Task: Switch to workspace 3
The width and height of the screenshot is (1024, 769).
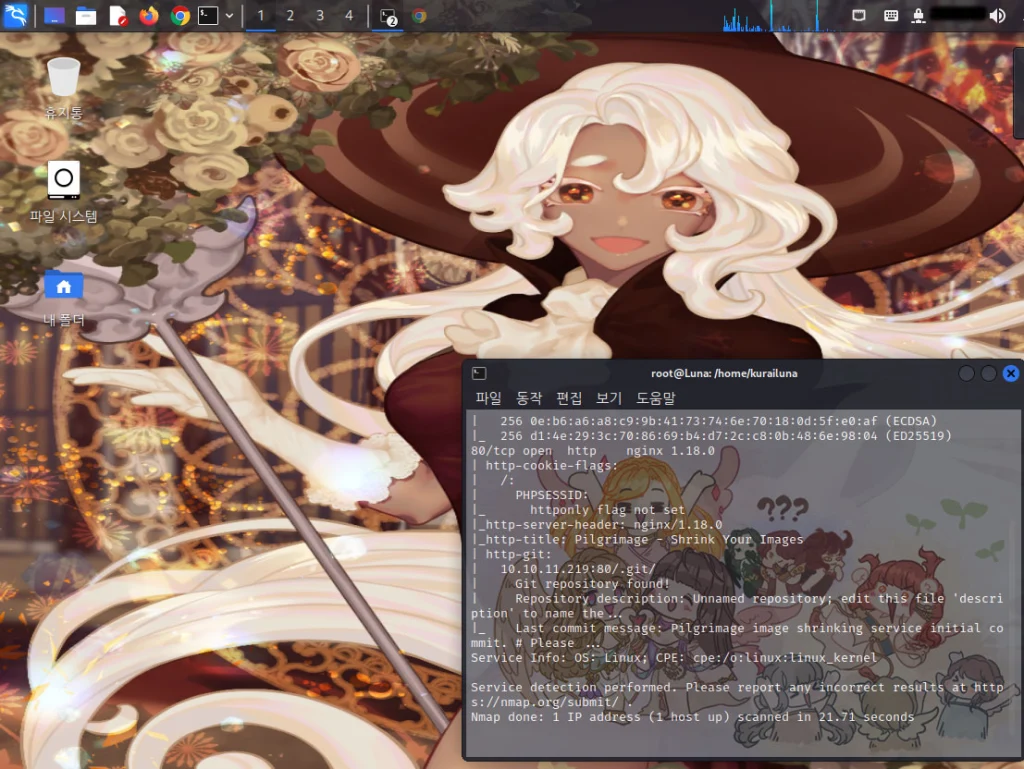Action: click(320, 16)
